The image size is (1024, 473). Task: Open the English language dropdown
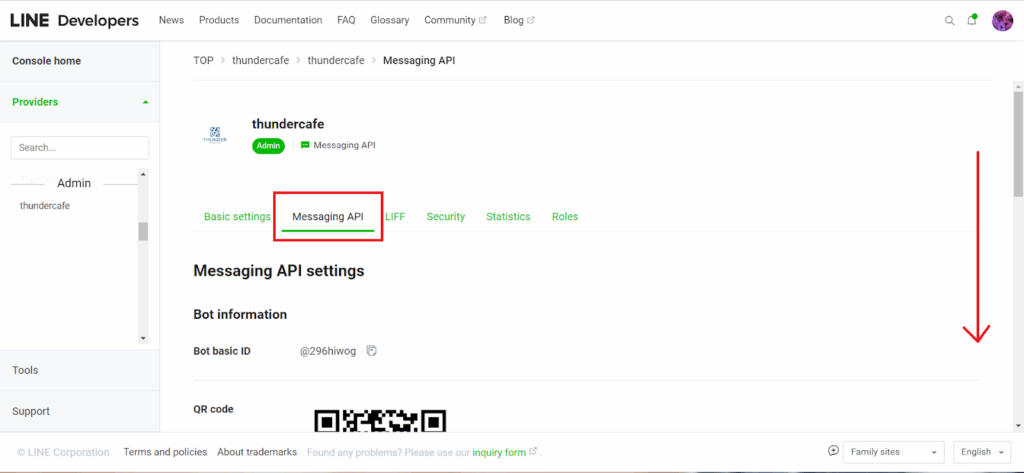click(x=983, y=452)
